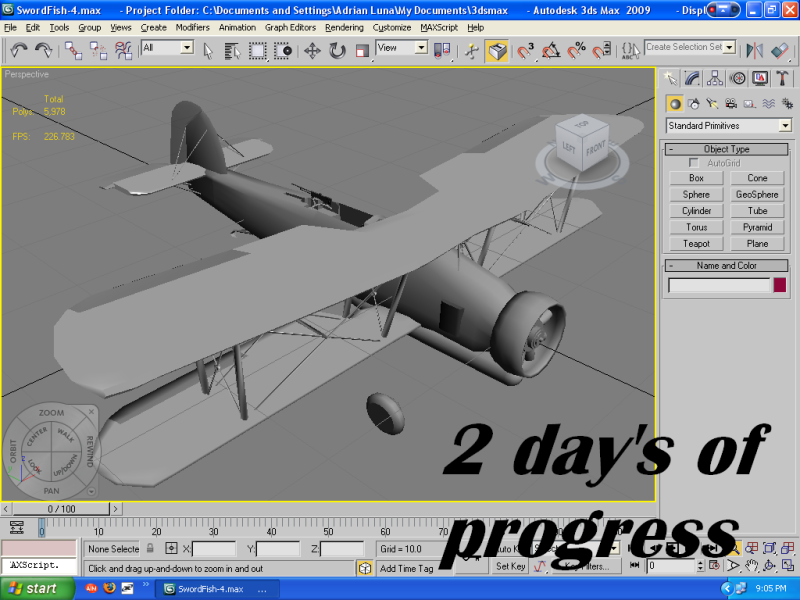Click the GeoSphere button
Viewport: 800px width, 600px height.
click(x=757, y=195)
